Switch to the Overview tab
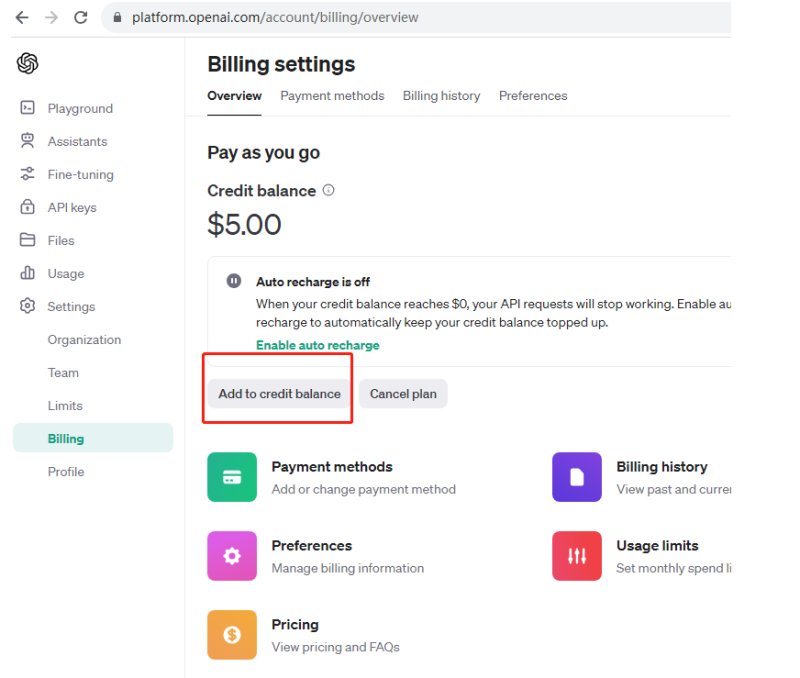Image resolution: width=800 pixels, height=678 pixels. (x=234, y=95)
